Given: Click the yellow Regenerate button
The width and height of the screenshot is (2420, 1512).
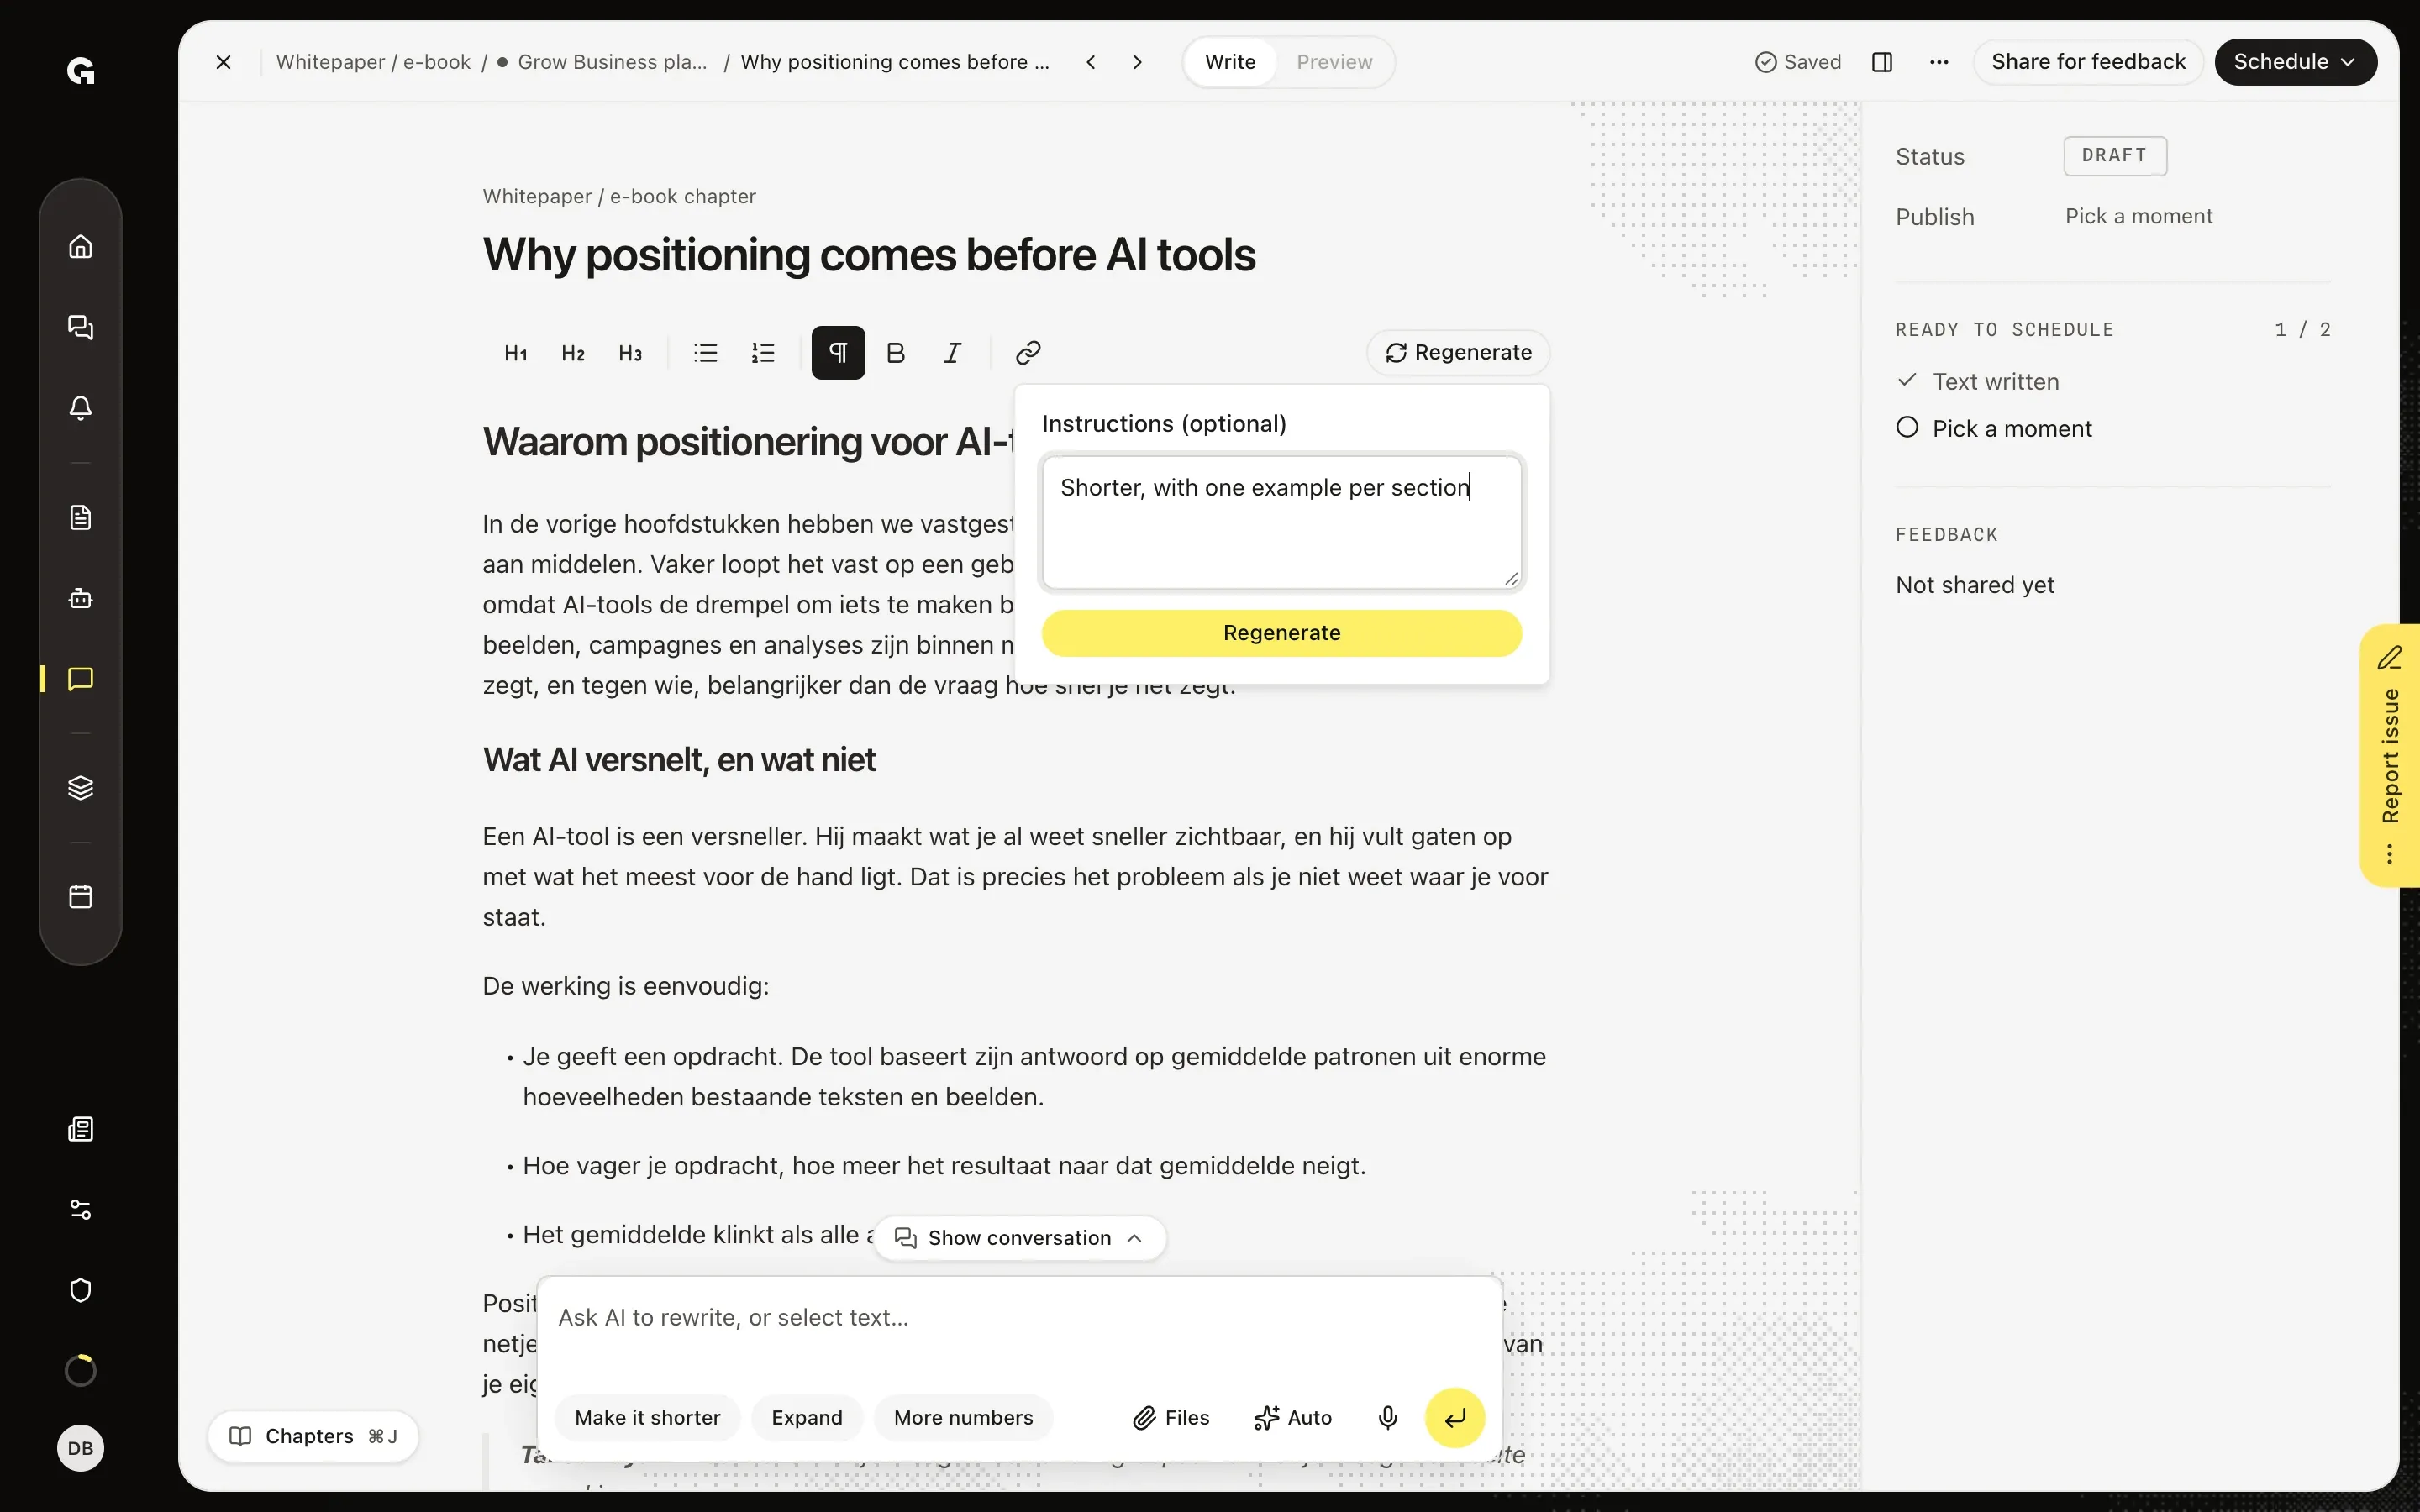Looking at the screenshot, I should pos(1282,633).
